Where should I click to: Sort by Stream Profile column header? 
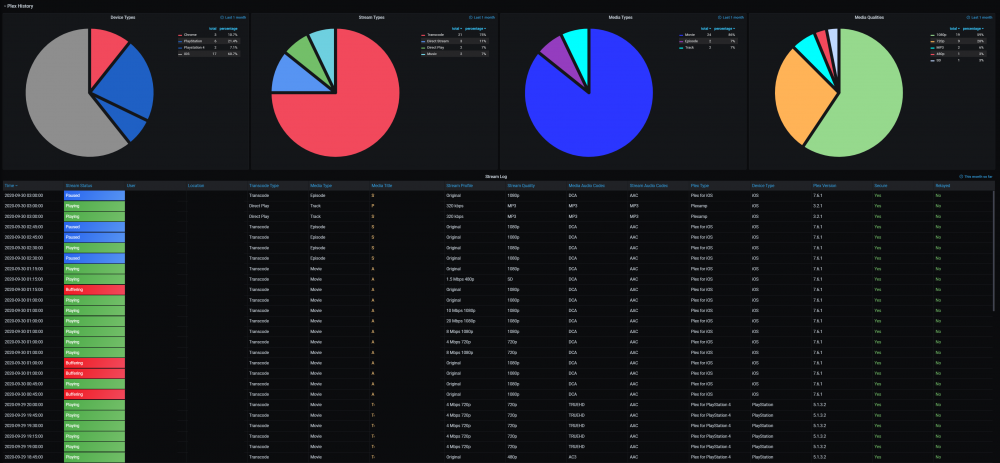point(458,186)
